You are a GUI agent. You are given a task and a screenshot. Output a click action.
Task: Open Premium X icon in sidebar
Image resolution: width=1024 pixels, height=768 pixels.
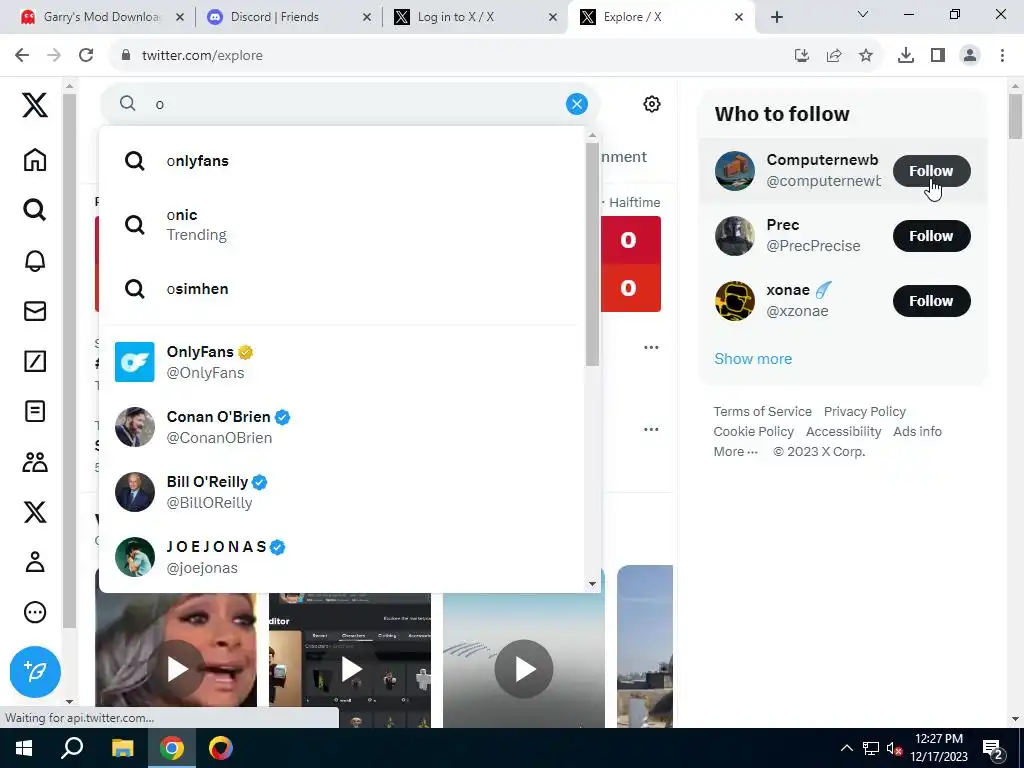click(35, 512)
